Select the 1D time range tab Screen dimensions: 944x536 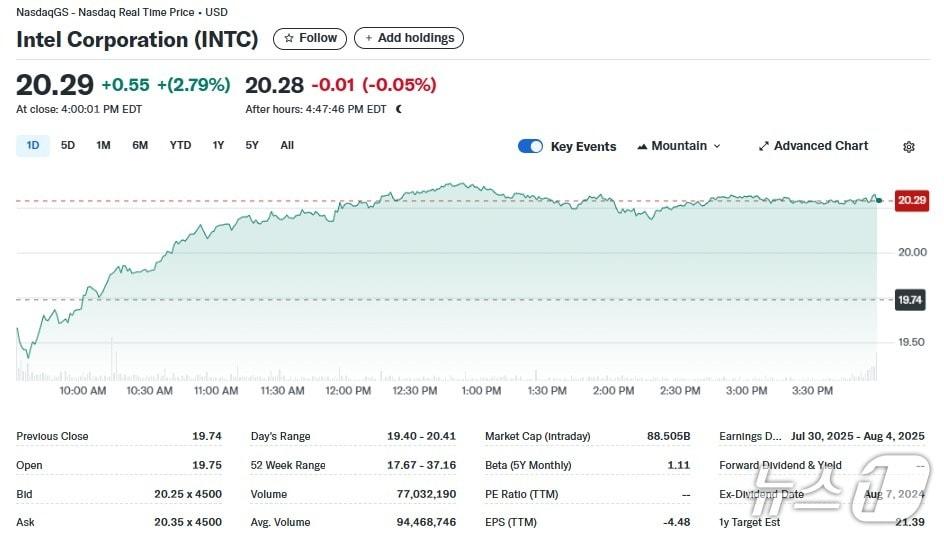coord(33,145)
